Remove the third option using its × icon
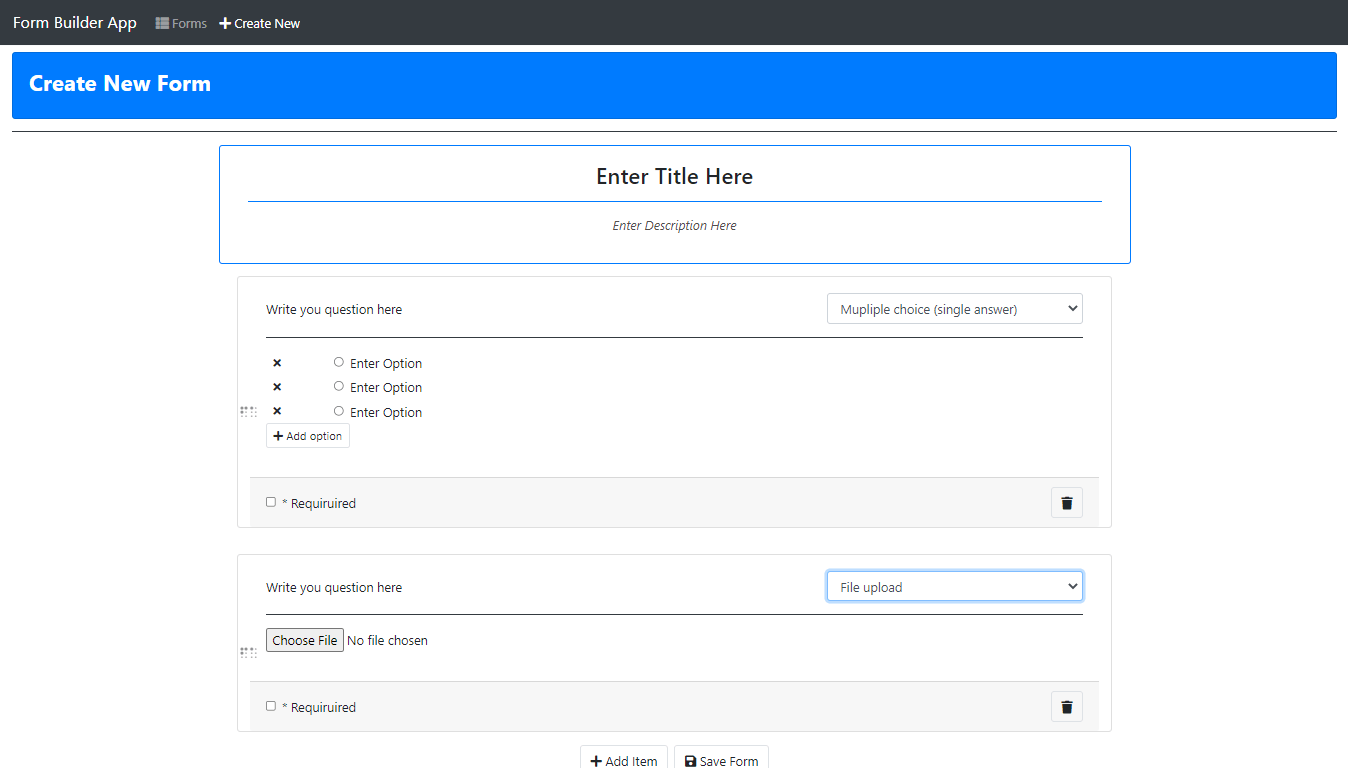 tap(277, 411)
